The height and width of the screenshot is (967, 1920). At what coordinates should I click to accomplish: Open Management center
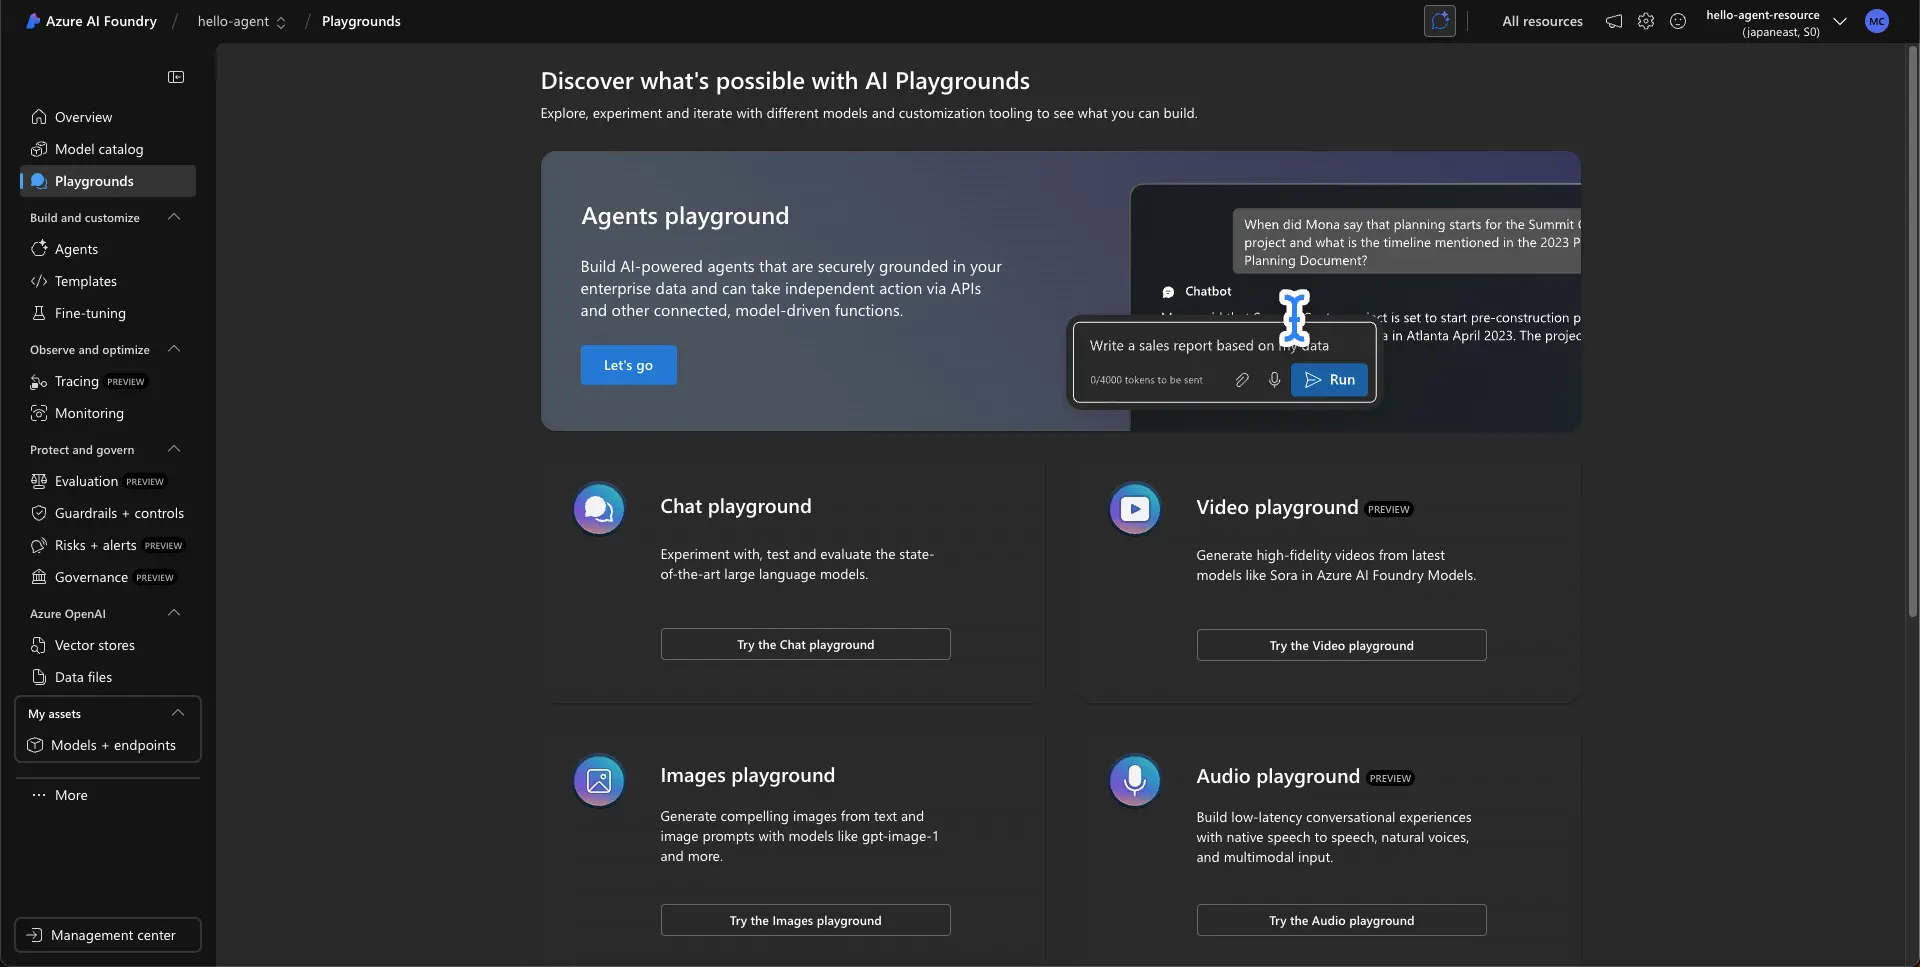pos(108,935)
